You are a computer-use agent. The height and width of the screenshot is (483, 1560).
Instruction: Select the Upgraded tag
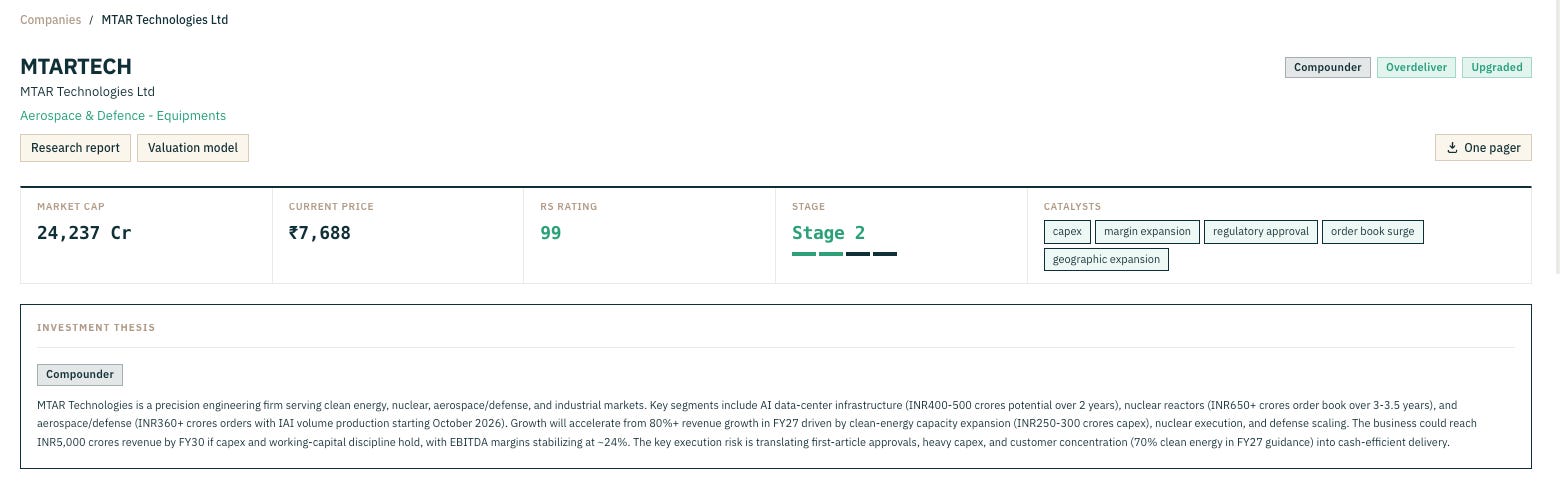pyautogui.click(x=1497, y=68)
